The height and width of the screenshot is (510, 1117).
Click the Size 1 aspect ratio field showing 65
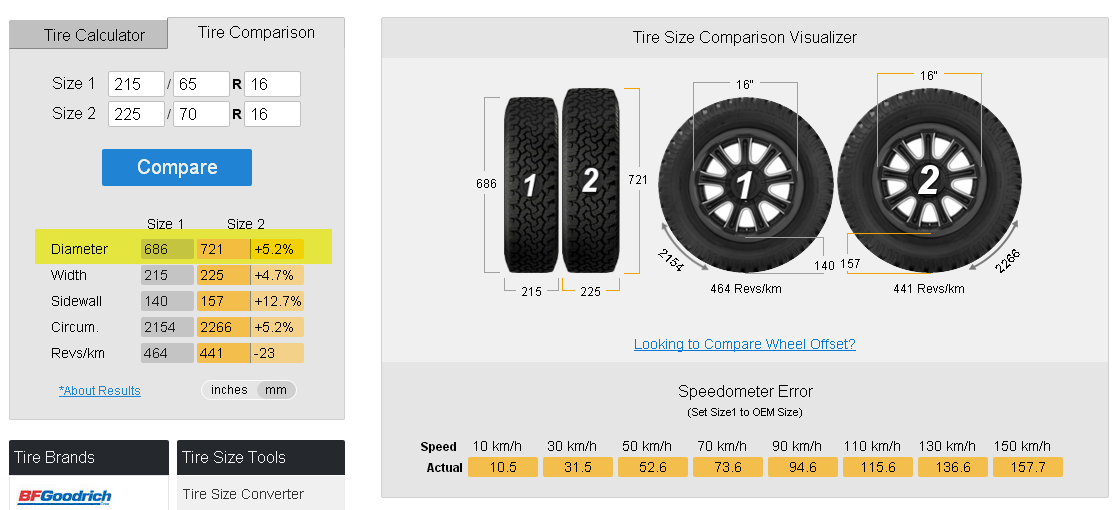(201, 84)
